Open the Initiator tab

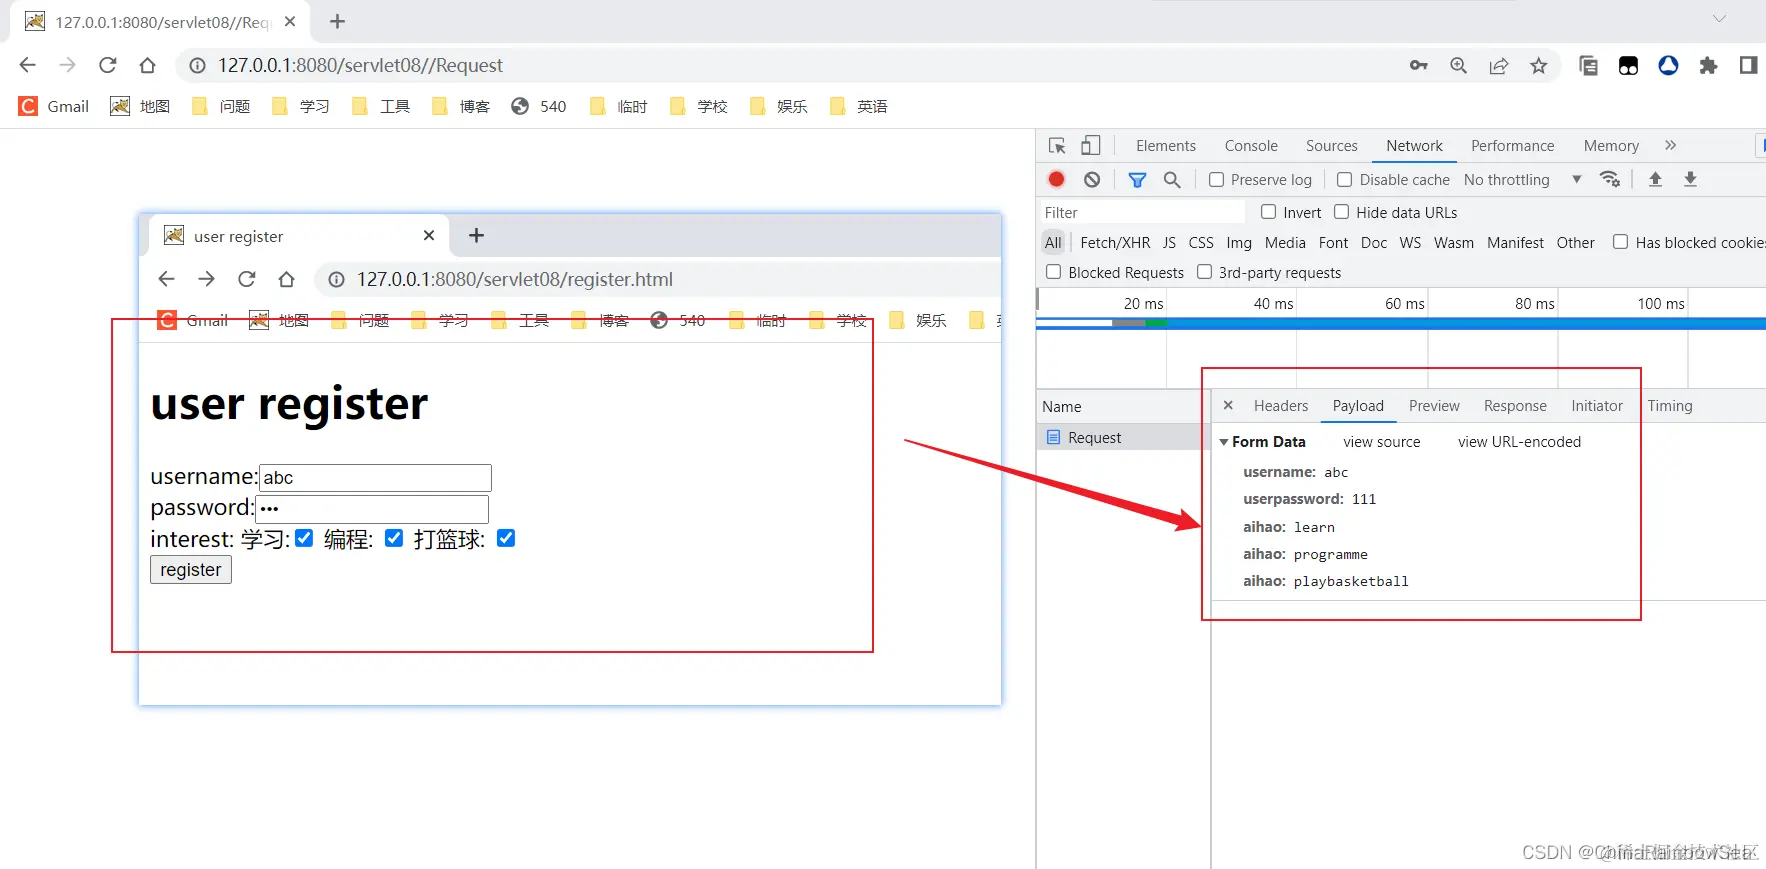[x=1597, y=405]
